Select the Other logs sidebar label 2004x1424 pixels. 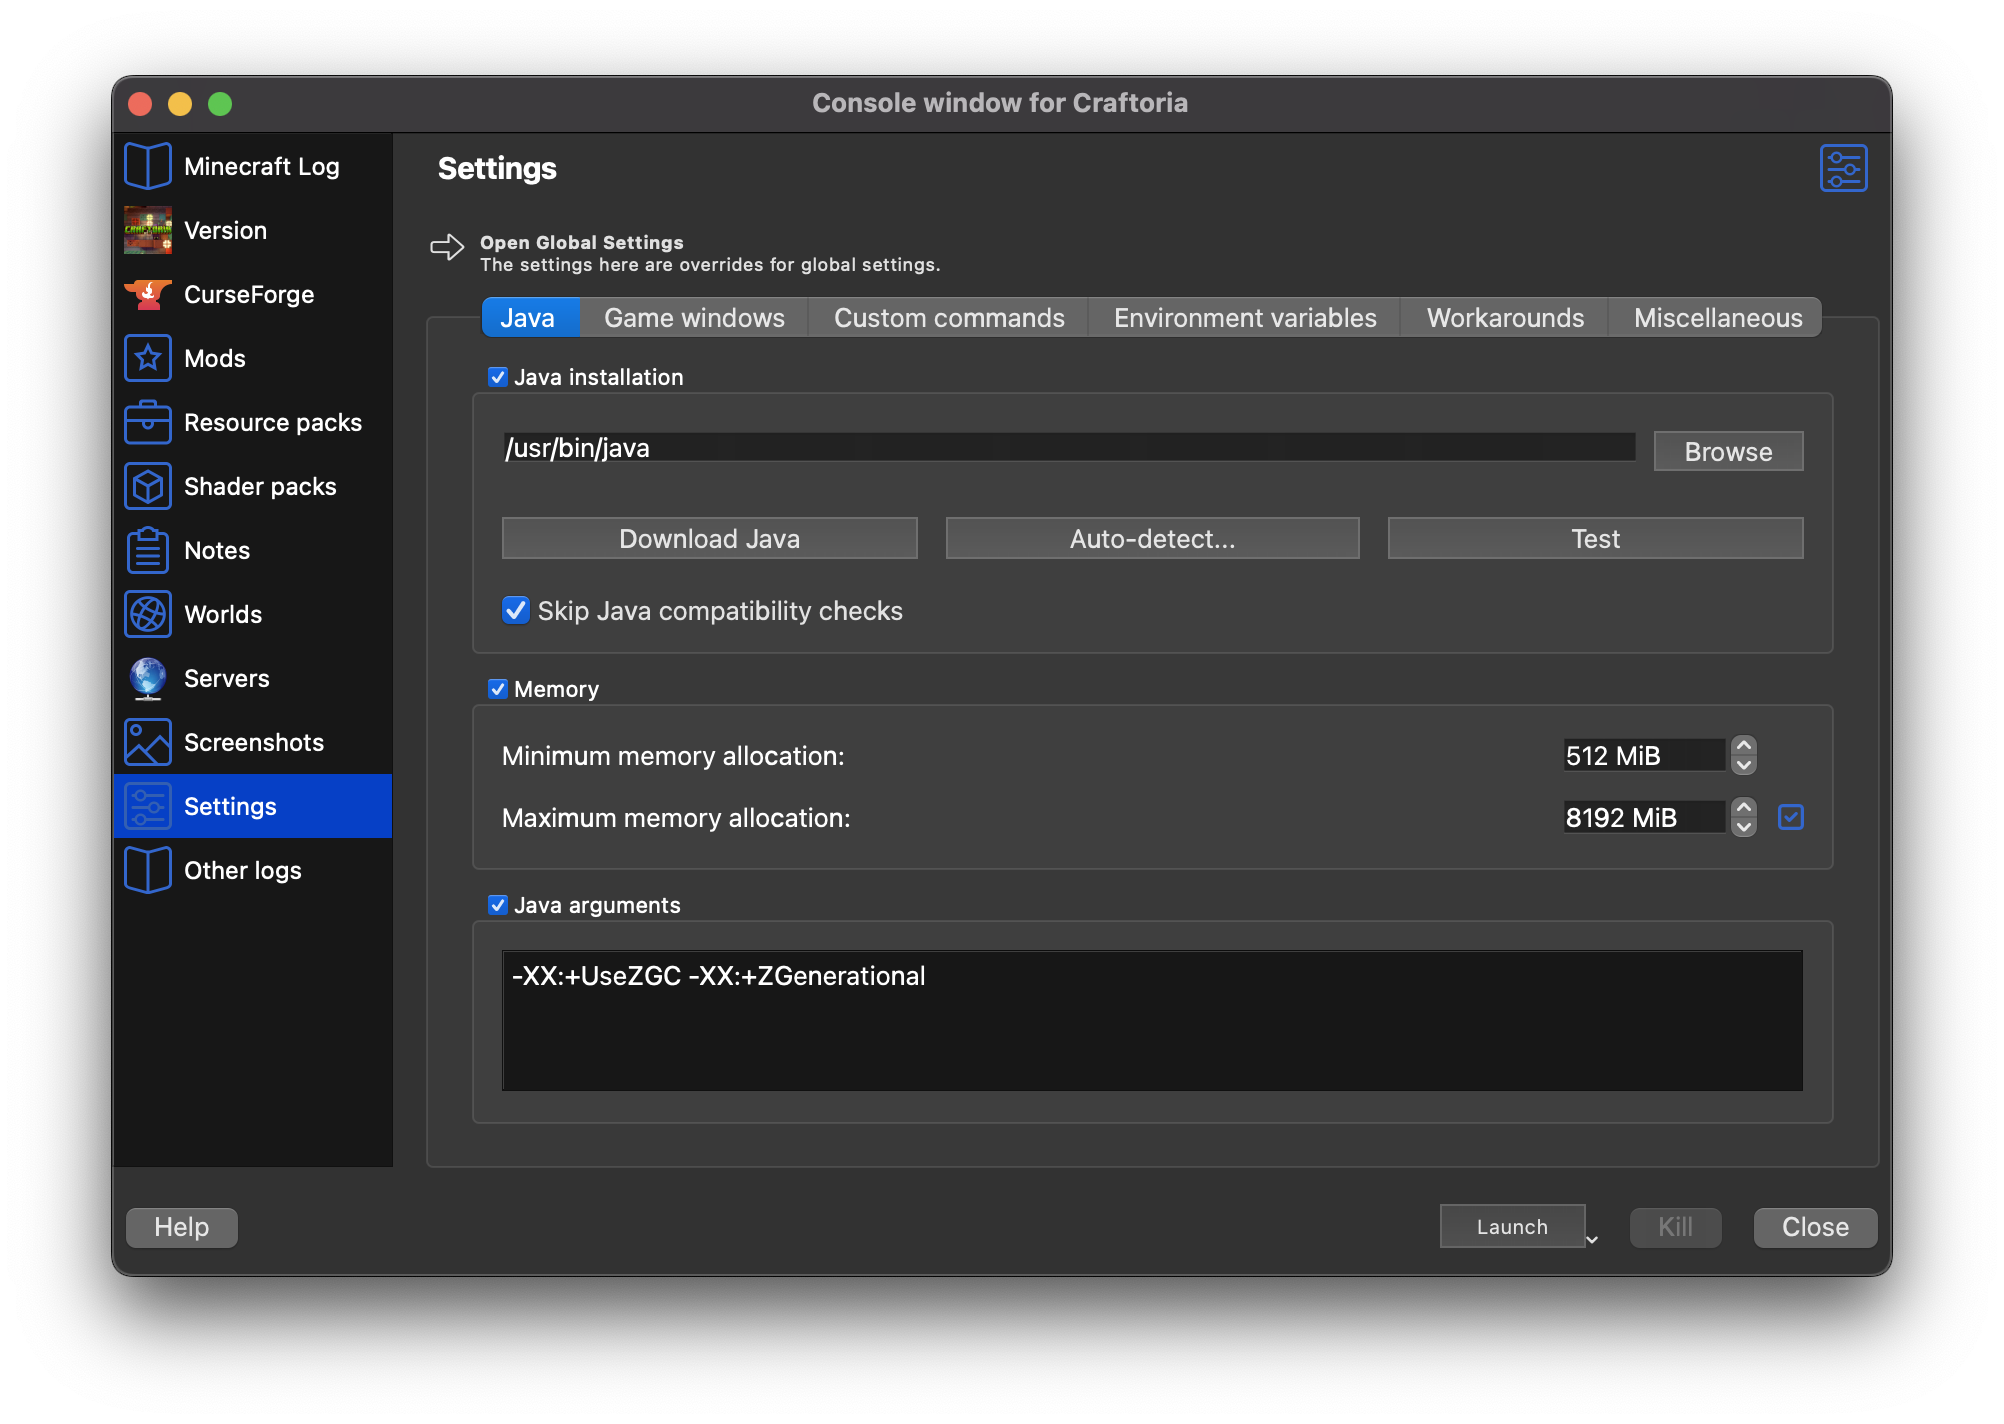pyautogui.click(x=243, y=870)
